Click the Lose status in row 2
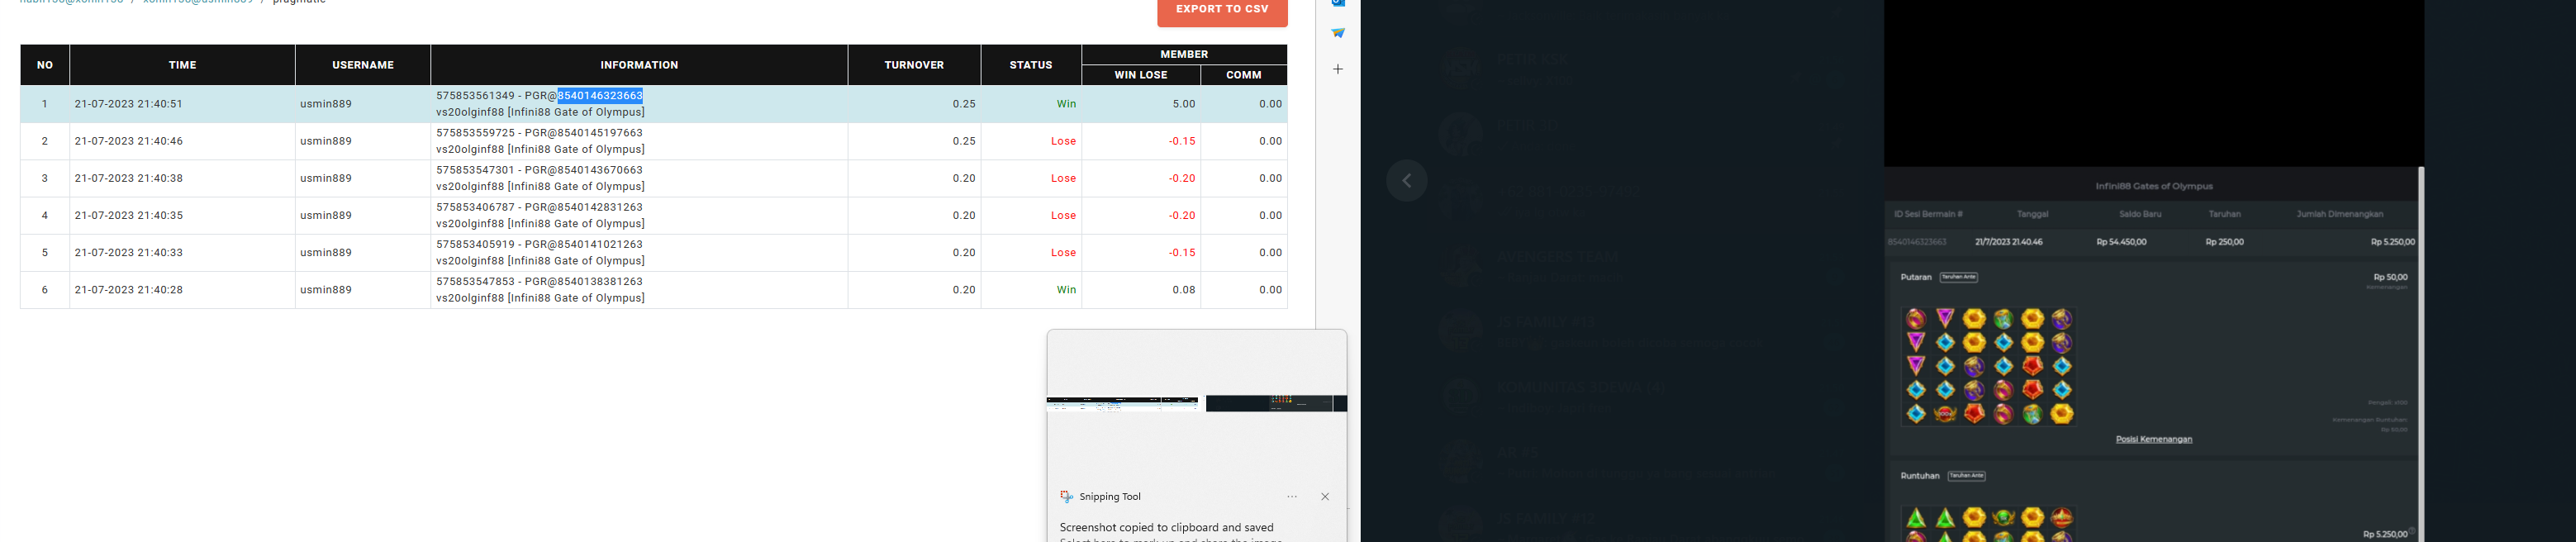 pyautogui.click(x=1063, y=141)
